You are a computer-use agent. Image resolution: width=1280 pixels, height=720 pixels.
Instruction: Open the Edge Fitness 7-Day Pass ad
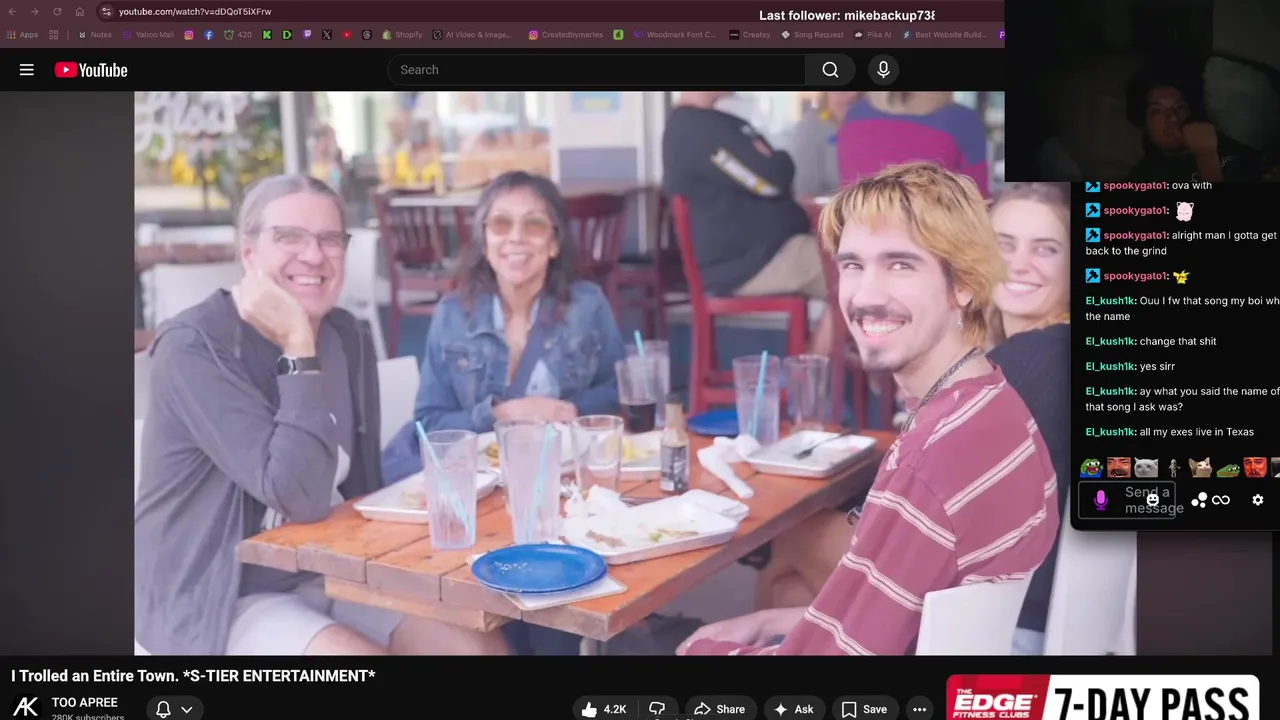tap(1102, 698)
